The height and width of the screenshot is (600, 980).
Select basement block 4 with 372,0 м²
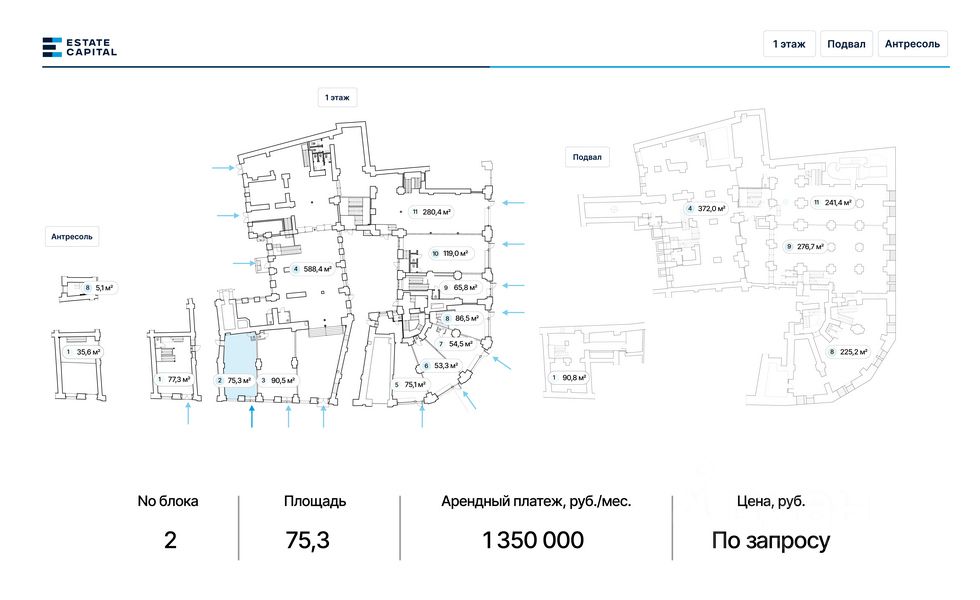(x=706, y=208)
